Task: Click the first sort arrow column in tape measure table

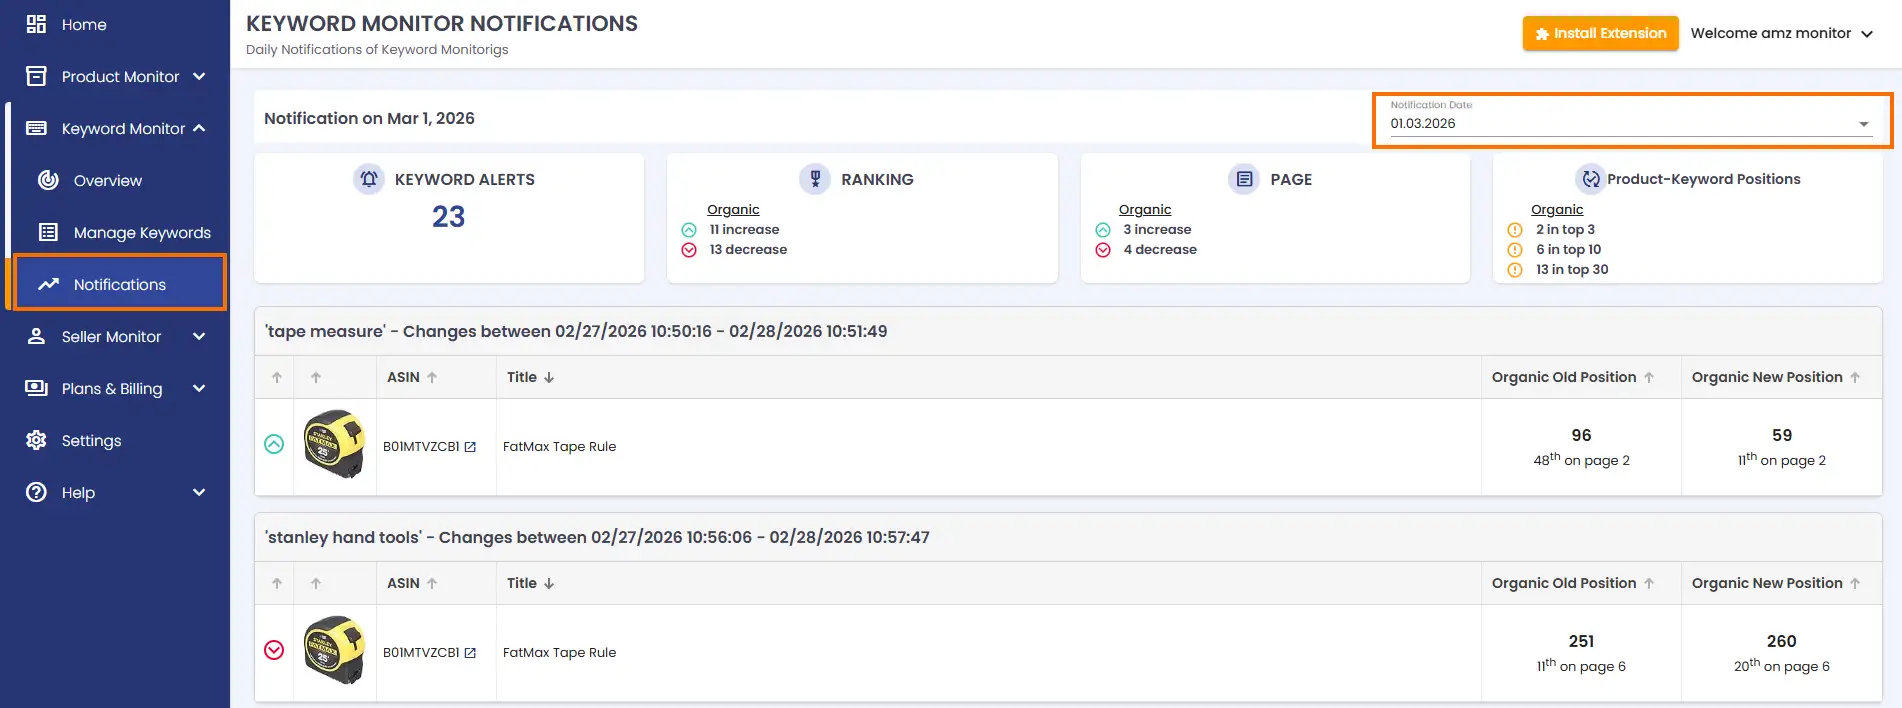Action: tap(277, 377)
